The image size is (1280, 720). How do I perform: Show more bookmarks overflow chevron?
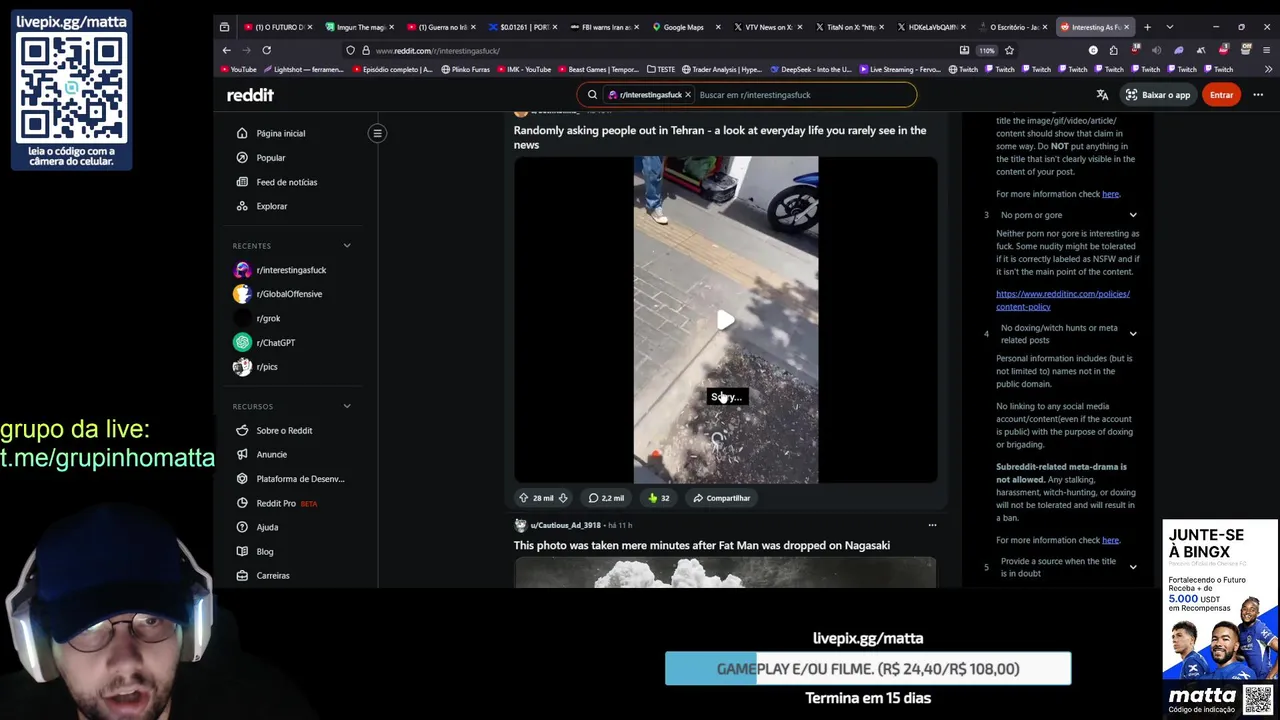(1269, 69)
